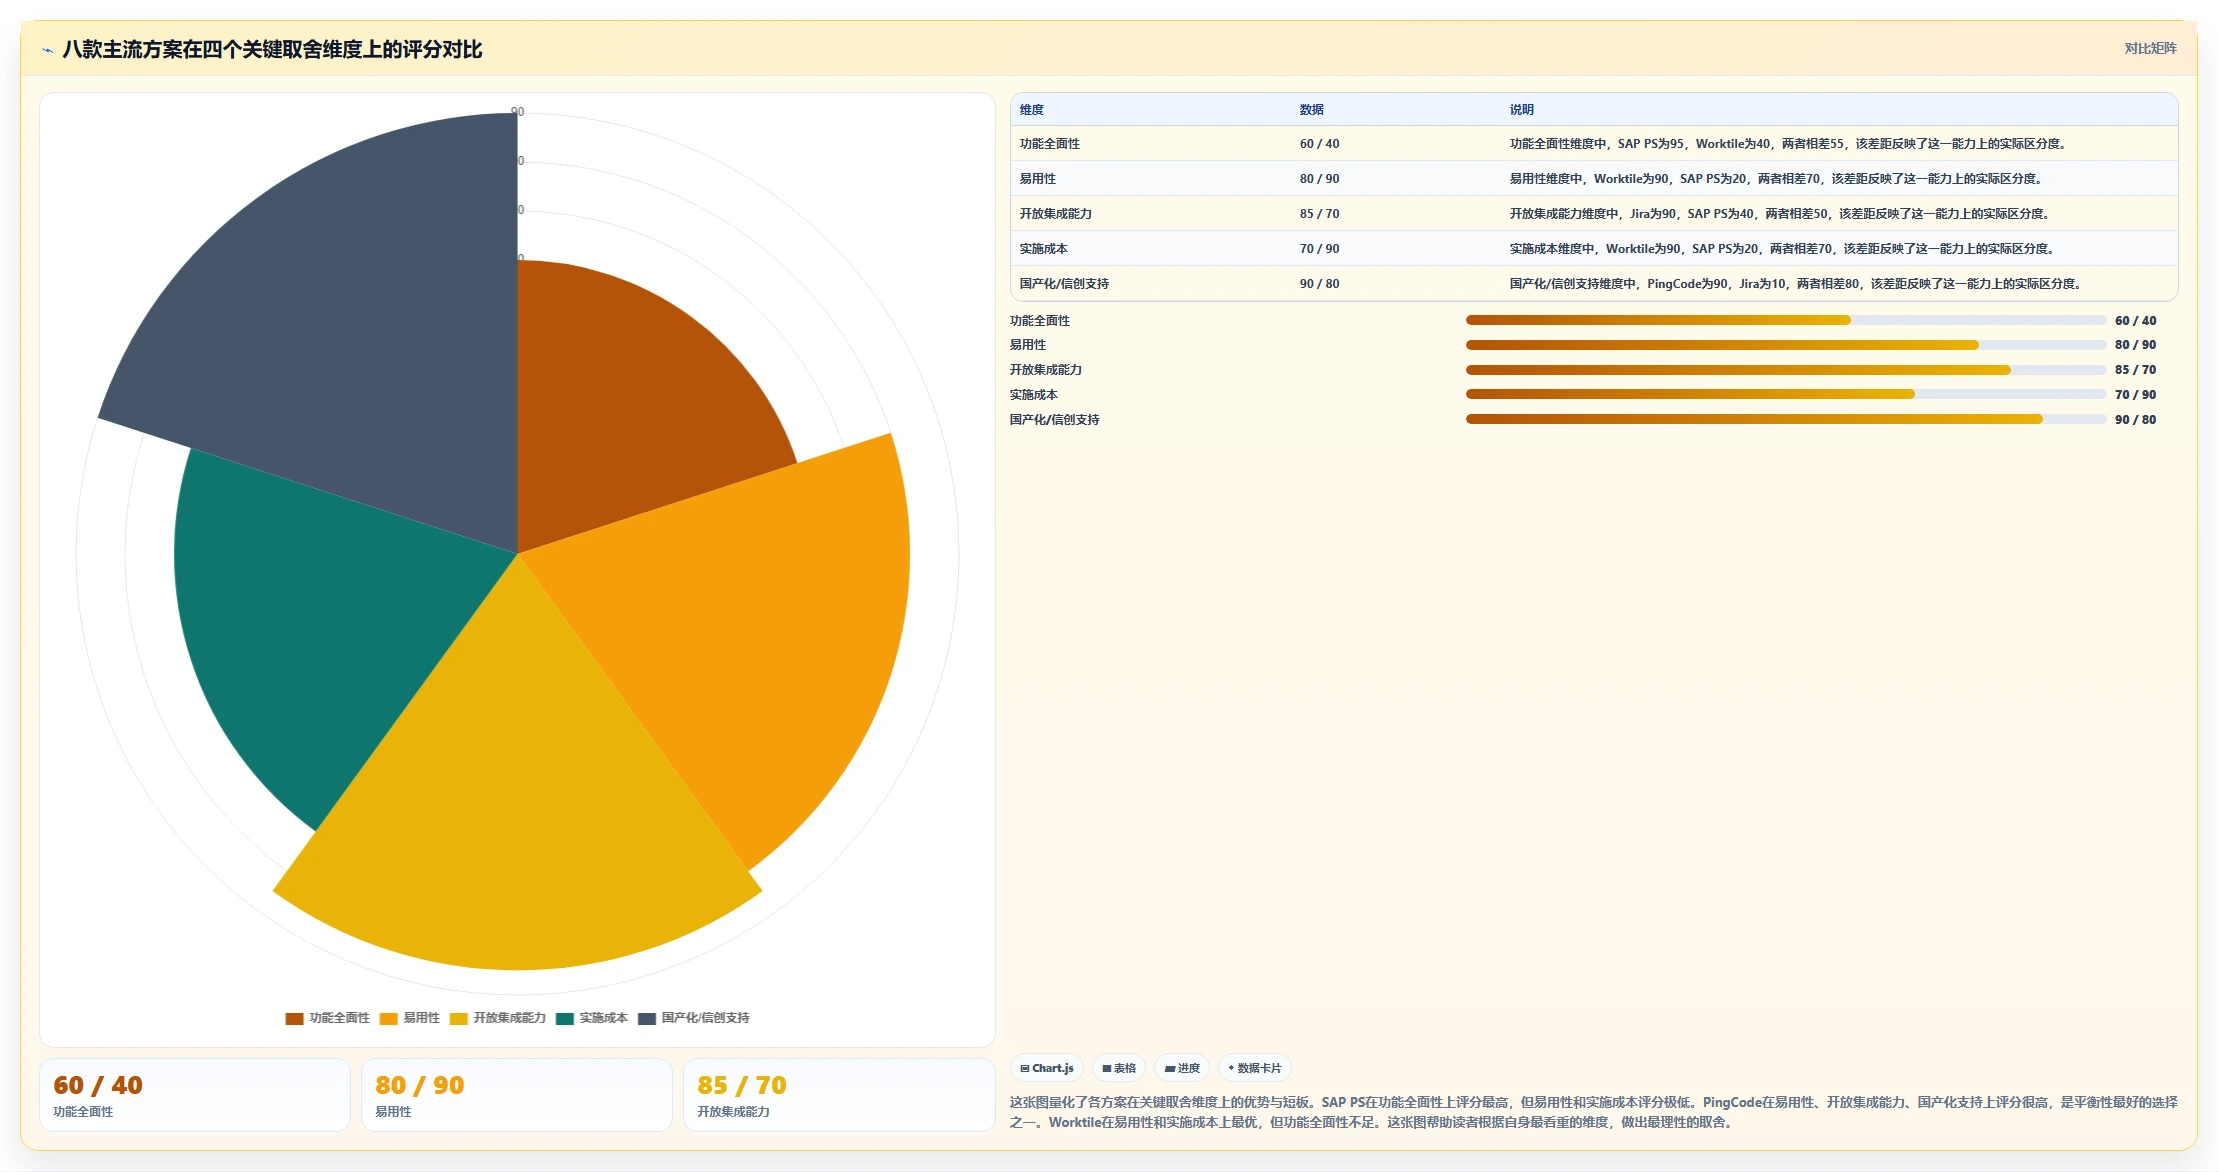This screenshot has width=2218, height=1172.
Task: Click the 60 / 40 value beside progress bar
Action: 2135,321
